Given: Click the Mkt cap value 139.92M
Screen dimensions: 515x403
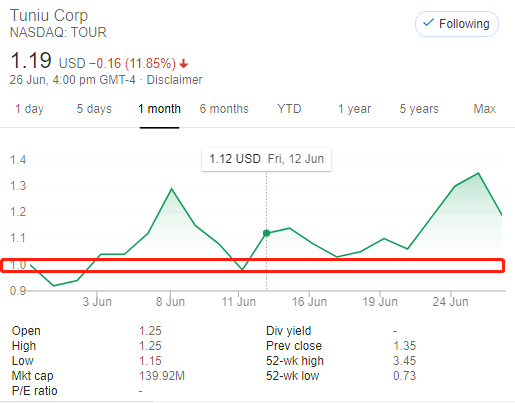Looking at the screenshot, I should (162, 376).
